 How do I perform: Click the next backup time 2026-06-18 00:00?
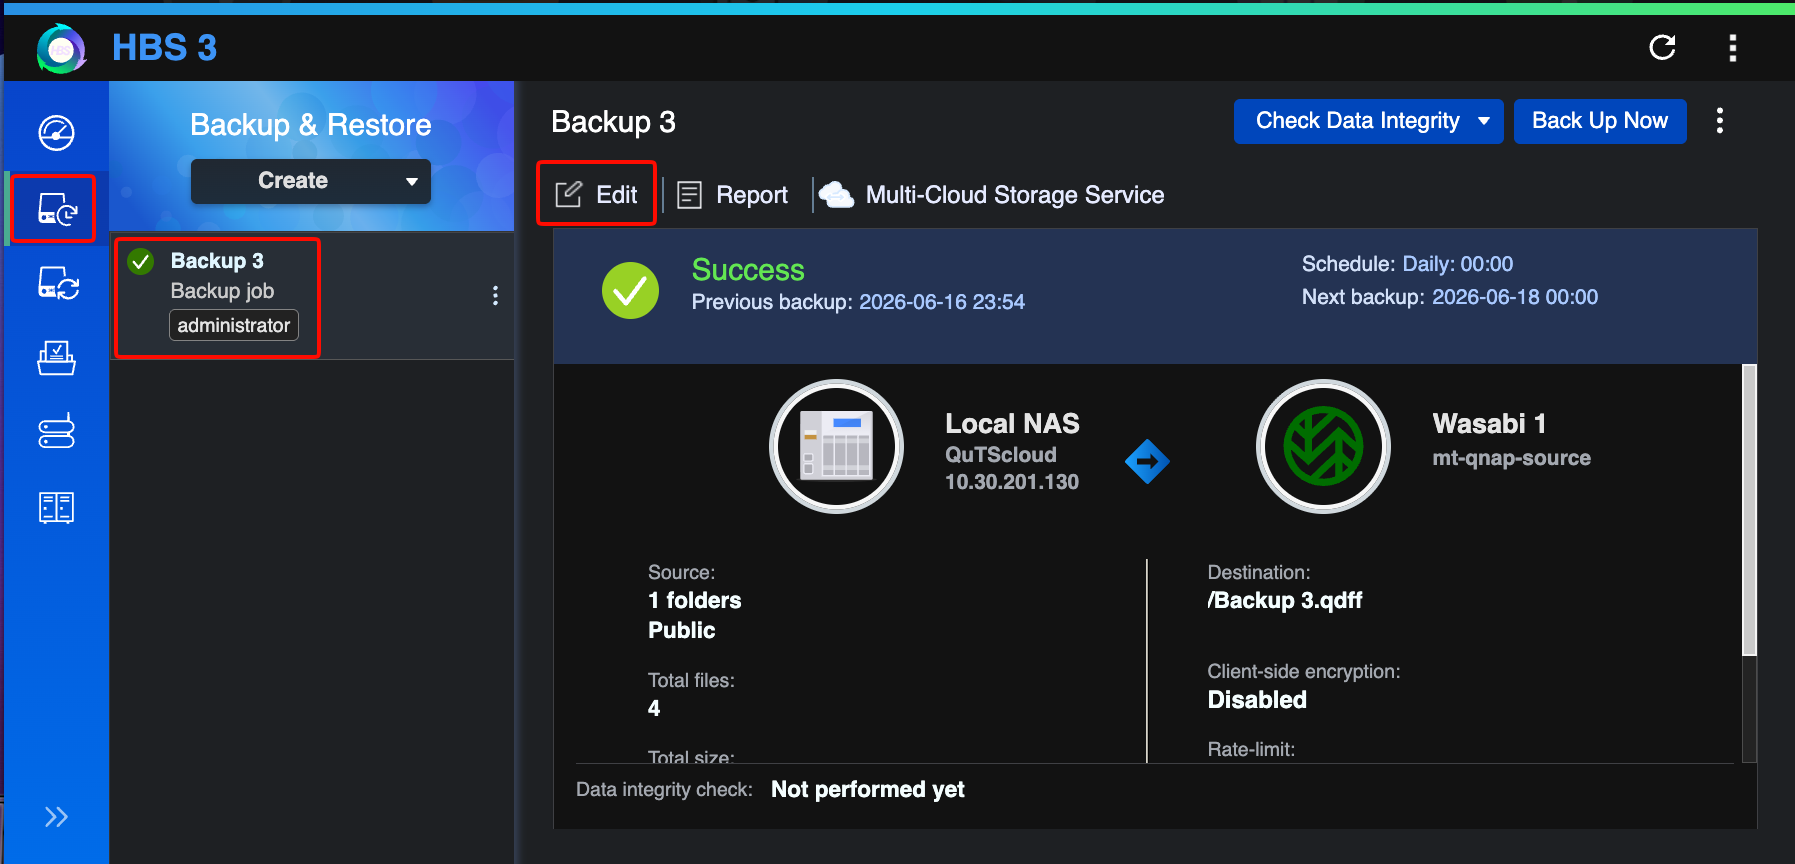click(x=1515, y=297)
